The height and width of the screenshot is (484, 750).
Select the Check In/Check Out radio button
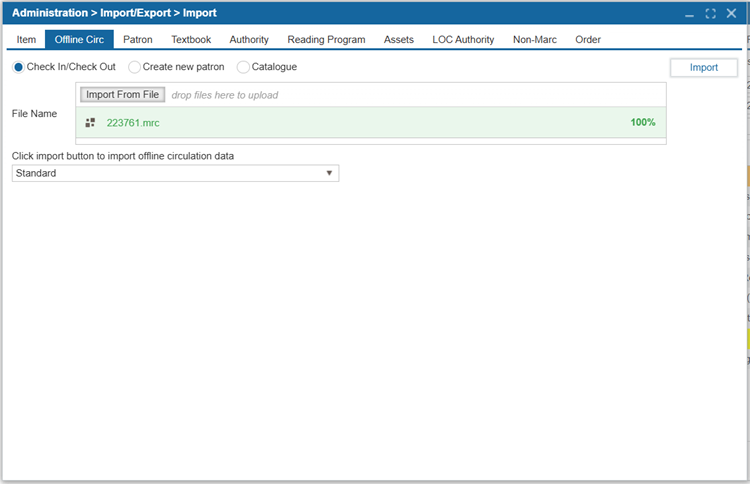tap(19, 67)
